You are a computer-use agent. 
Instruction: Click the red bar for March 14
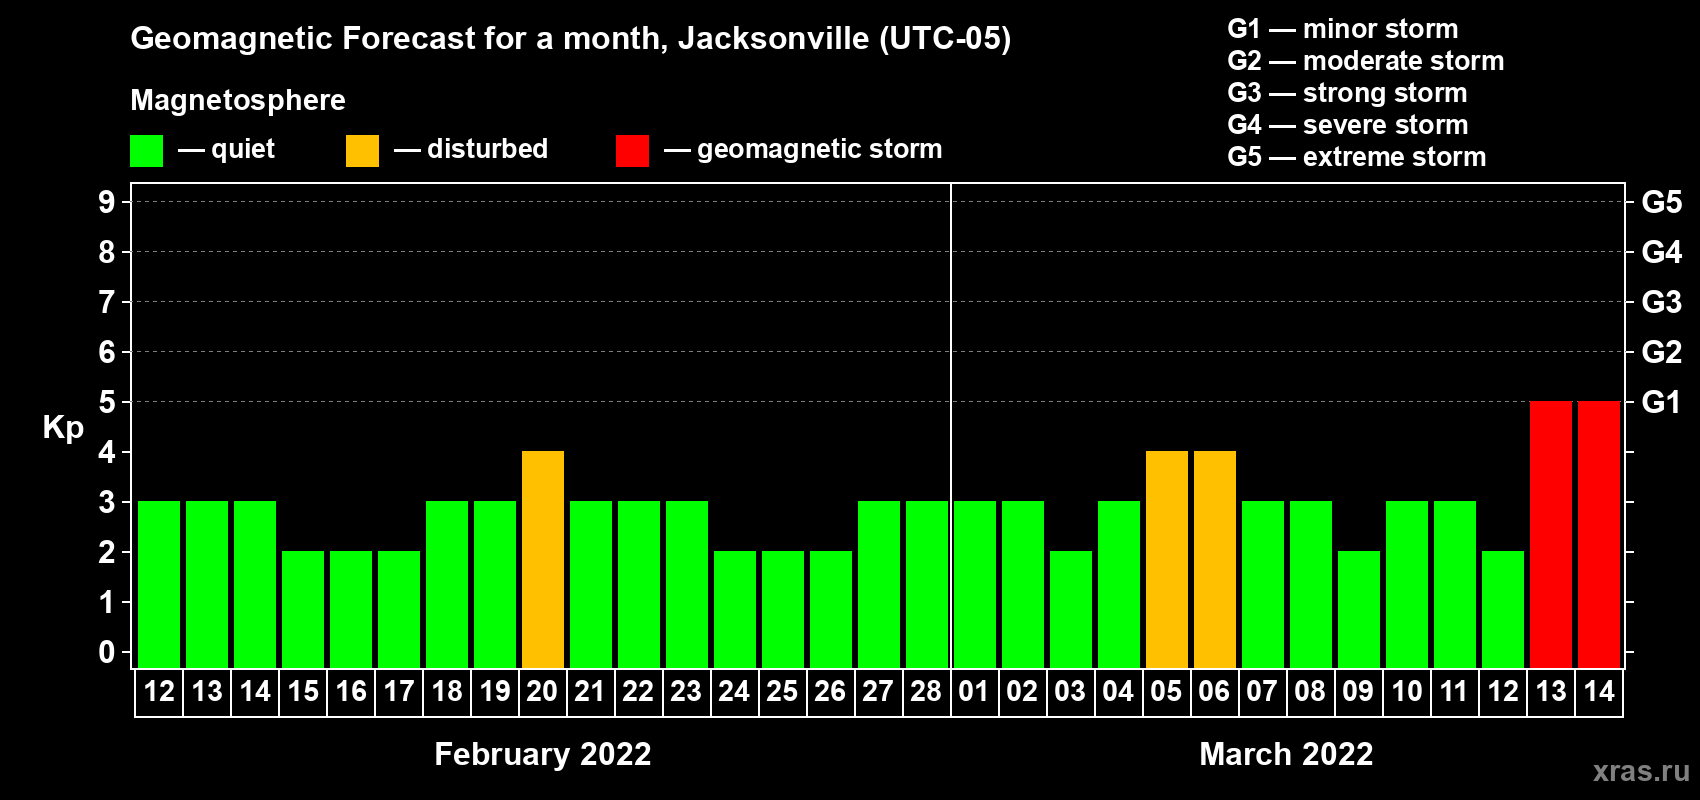[x=1599, y=534]
